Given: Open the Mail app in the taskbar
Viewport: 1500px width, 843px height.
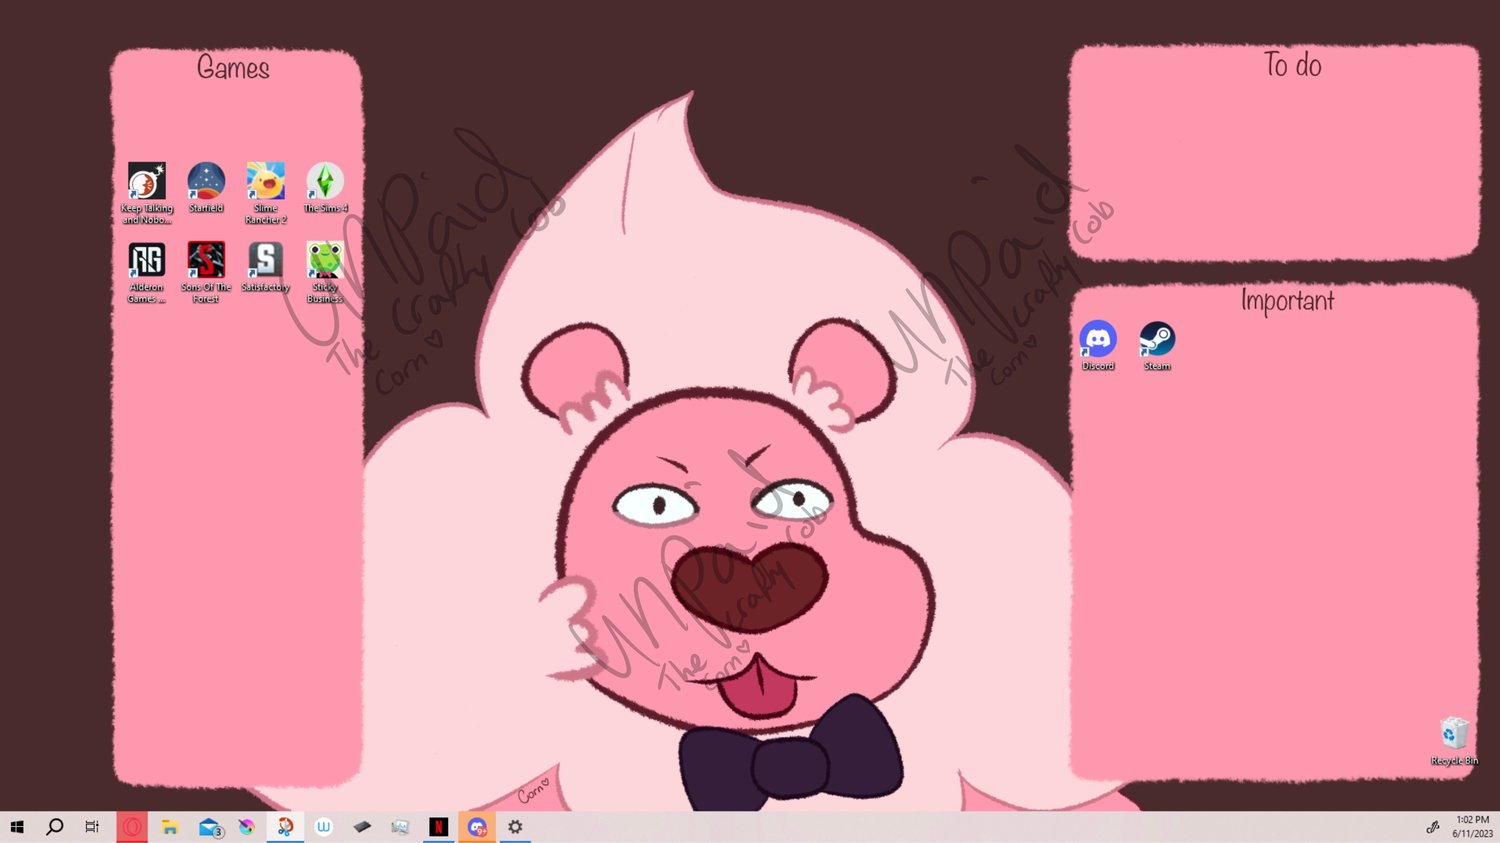Looking at the screenshot, I should (209, 827).
